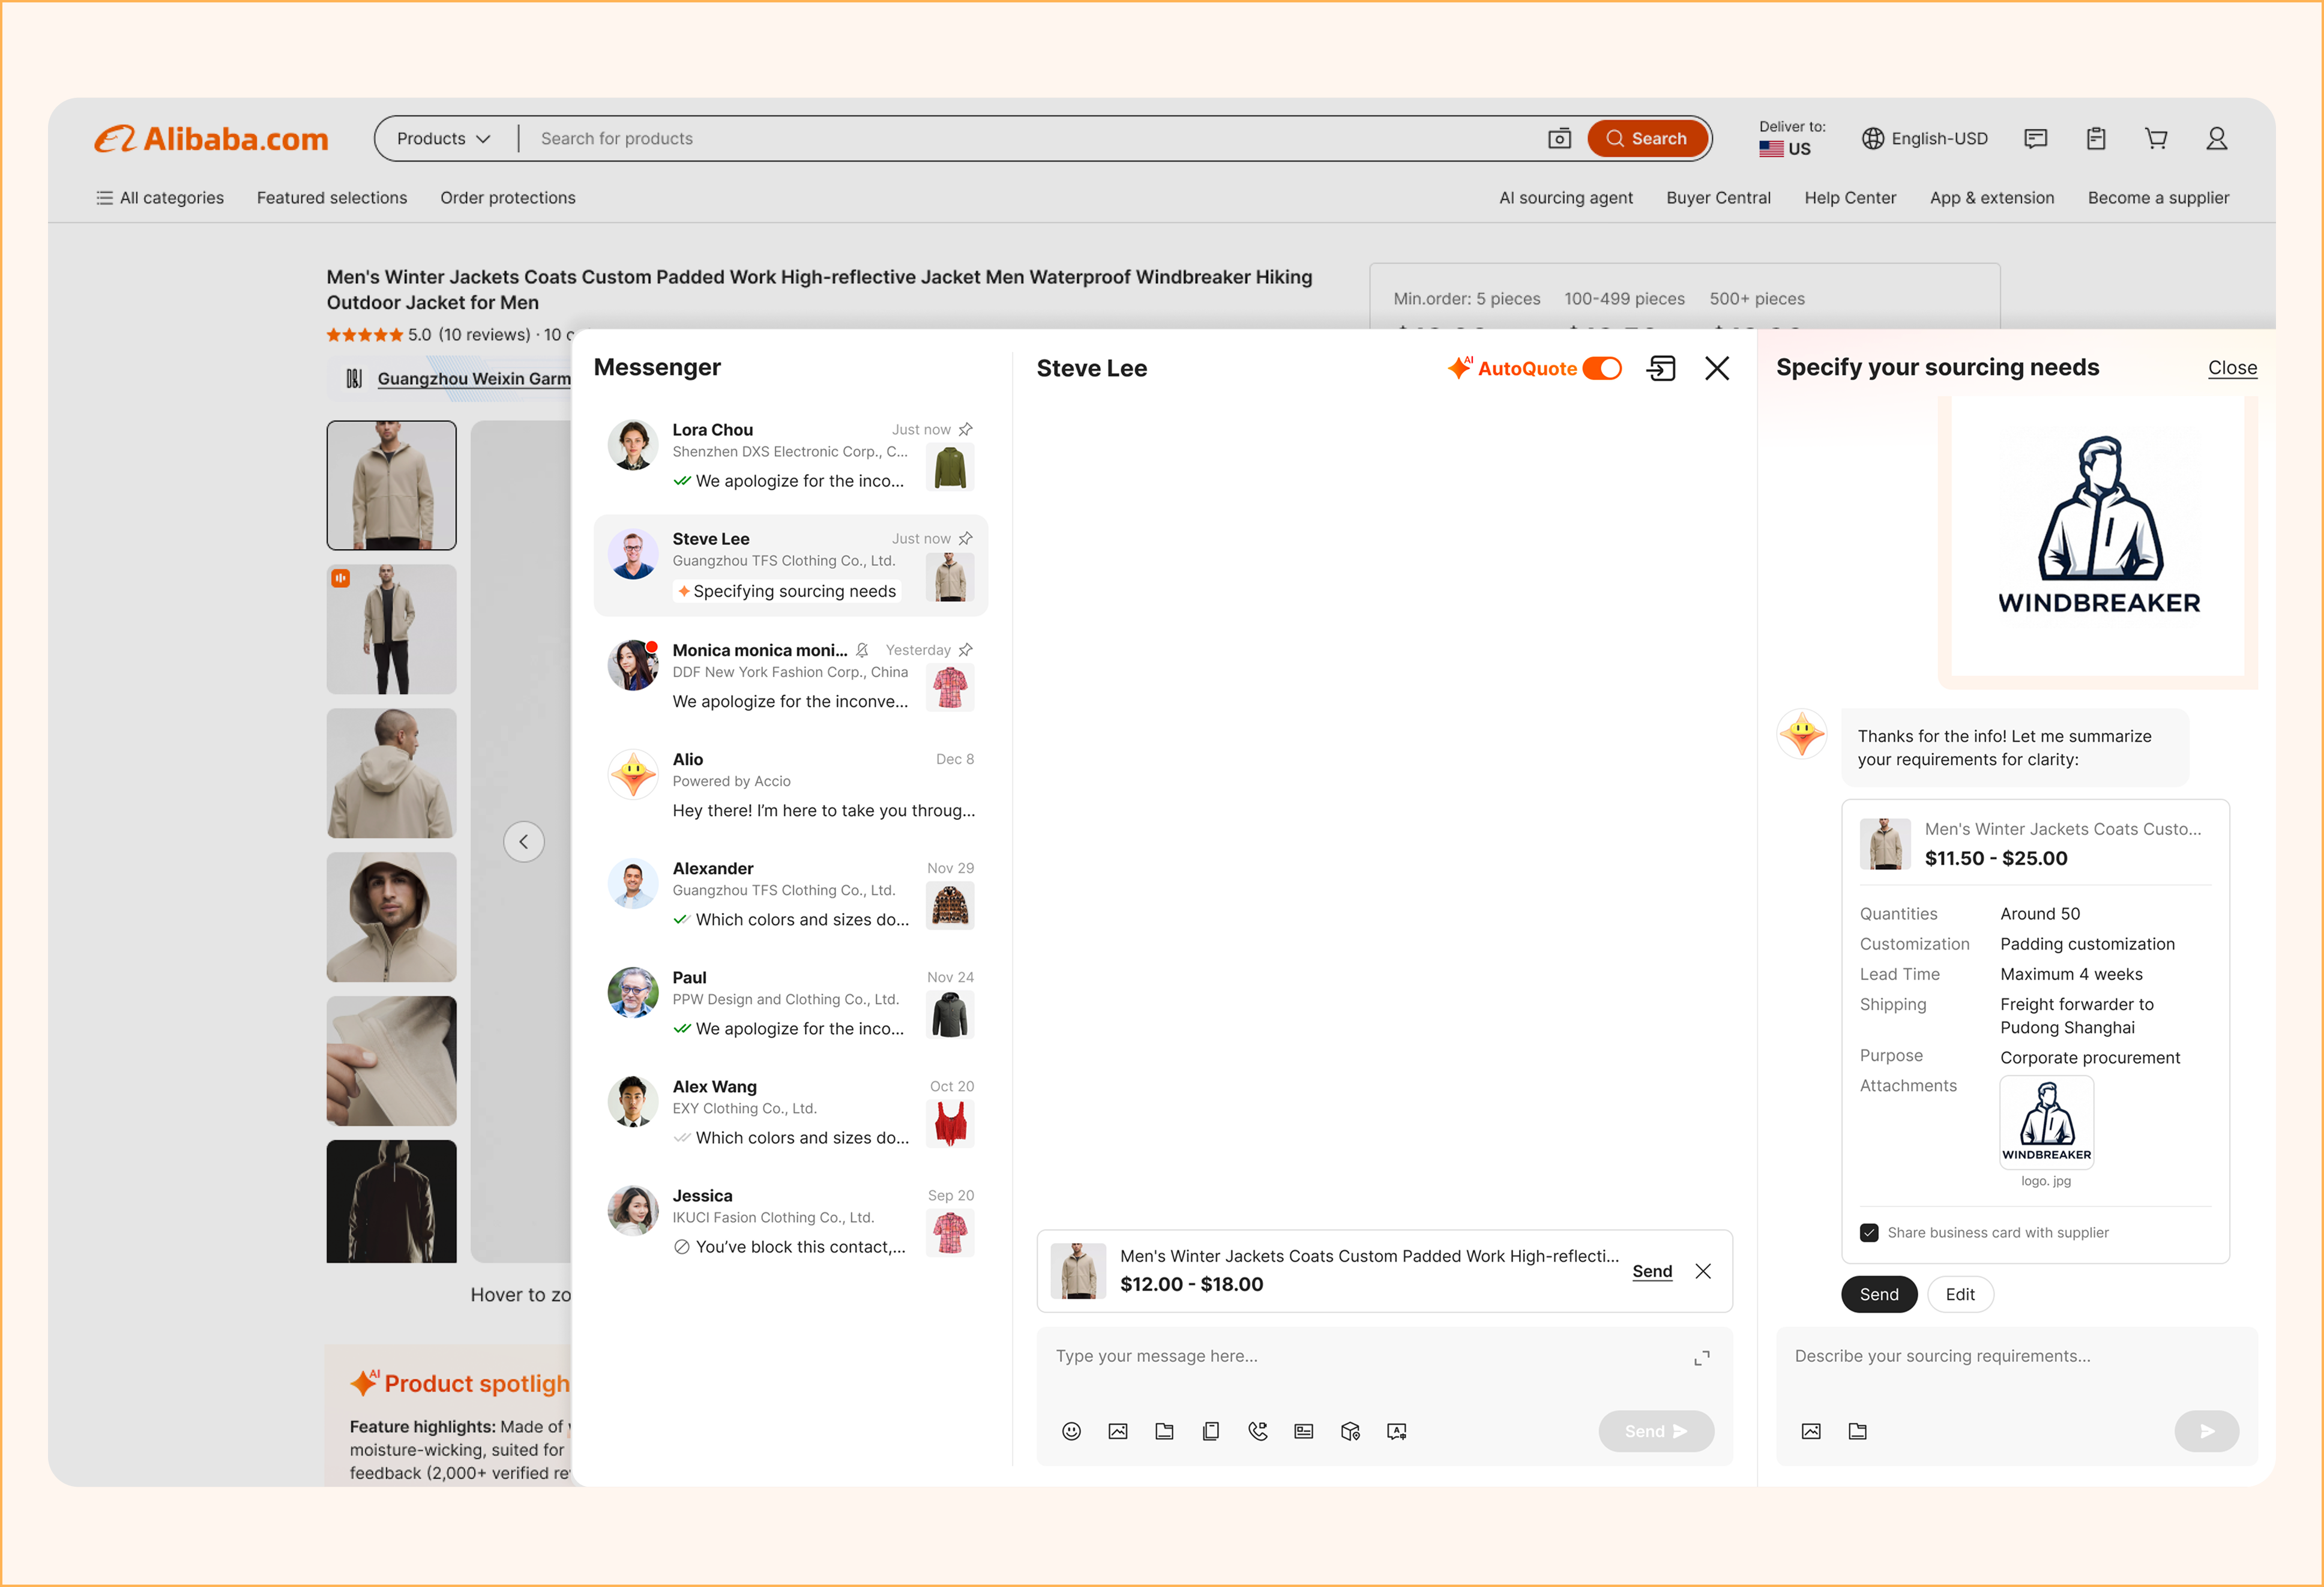Open messages icon in header

(x=2035, y=139)
